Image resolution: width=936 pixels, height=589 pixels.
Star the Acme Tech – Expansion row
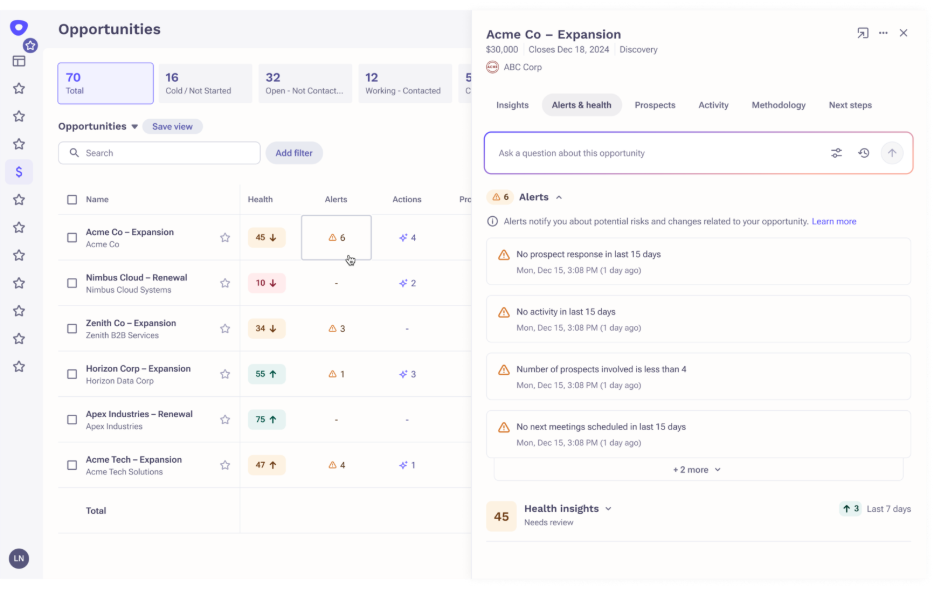point(225,465)
